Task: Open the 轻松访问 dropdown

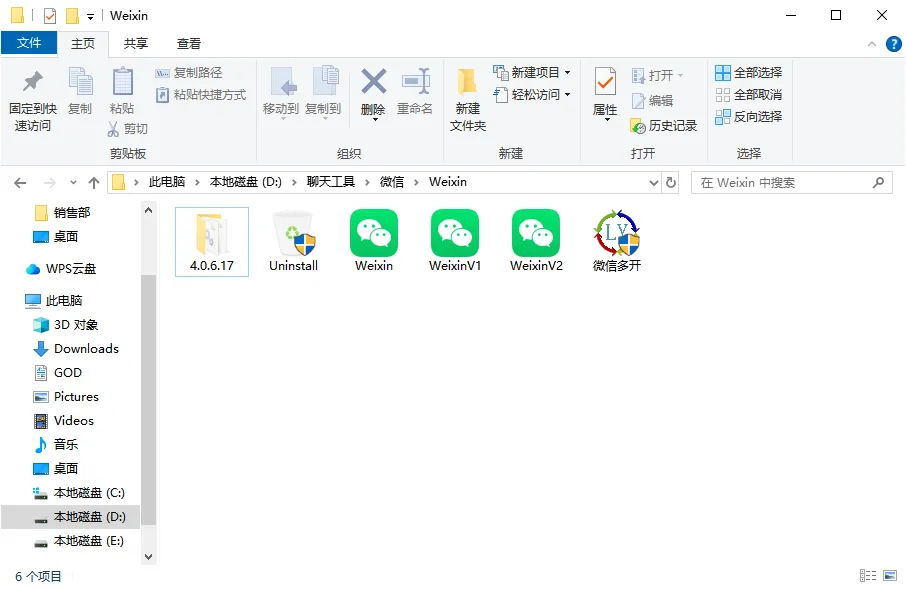Action: [532, 95]
